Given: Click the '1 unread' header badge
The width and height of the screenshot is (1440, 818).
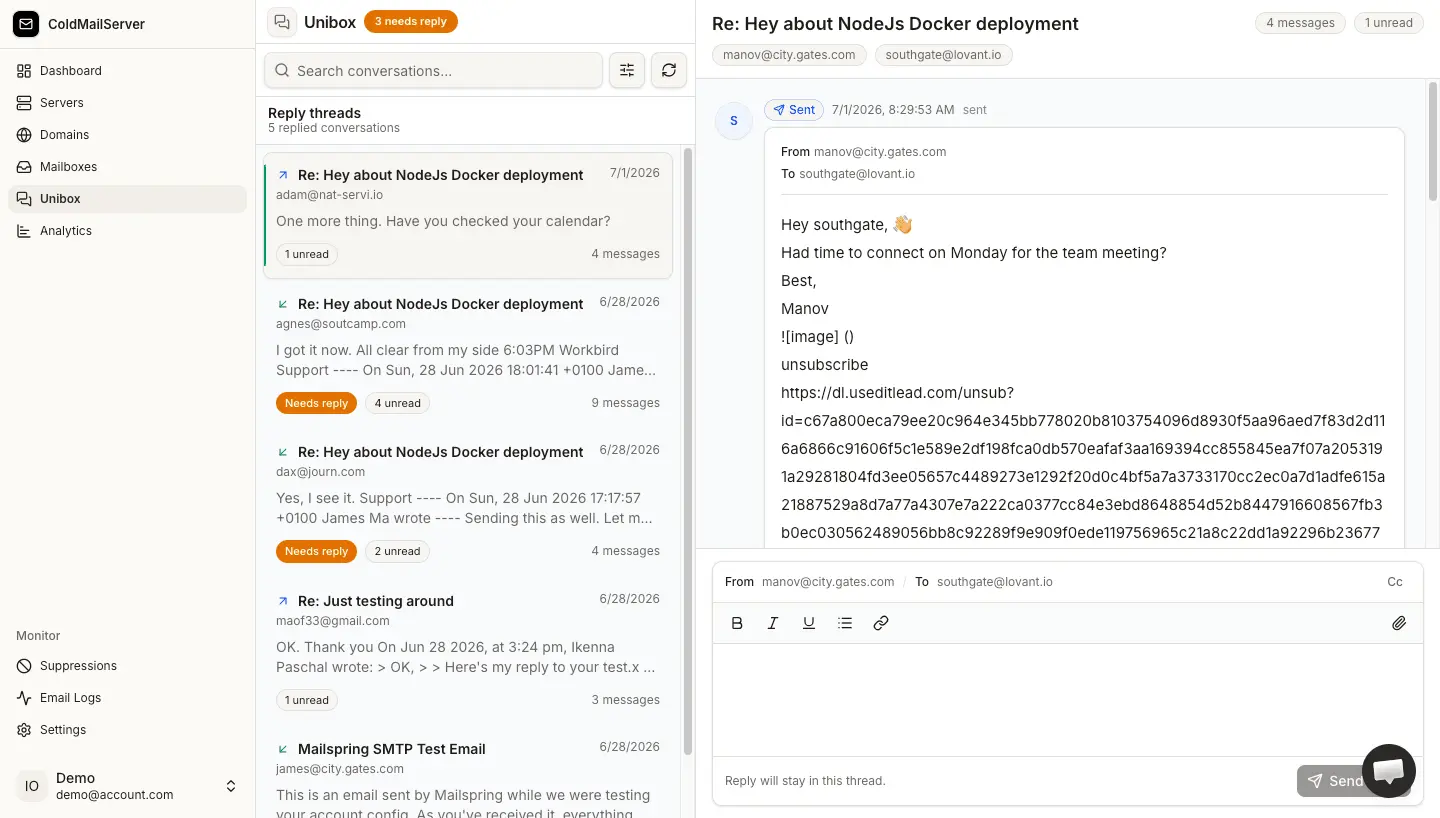Looking at the screenshot, I should point(1389,23).
